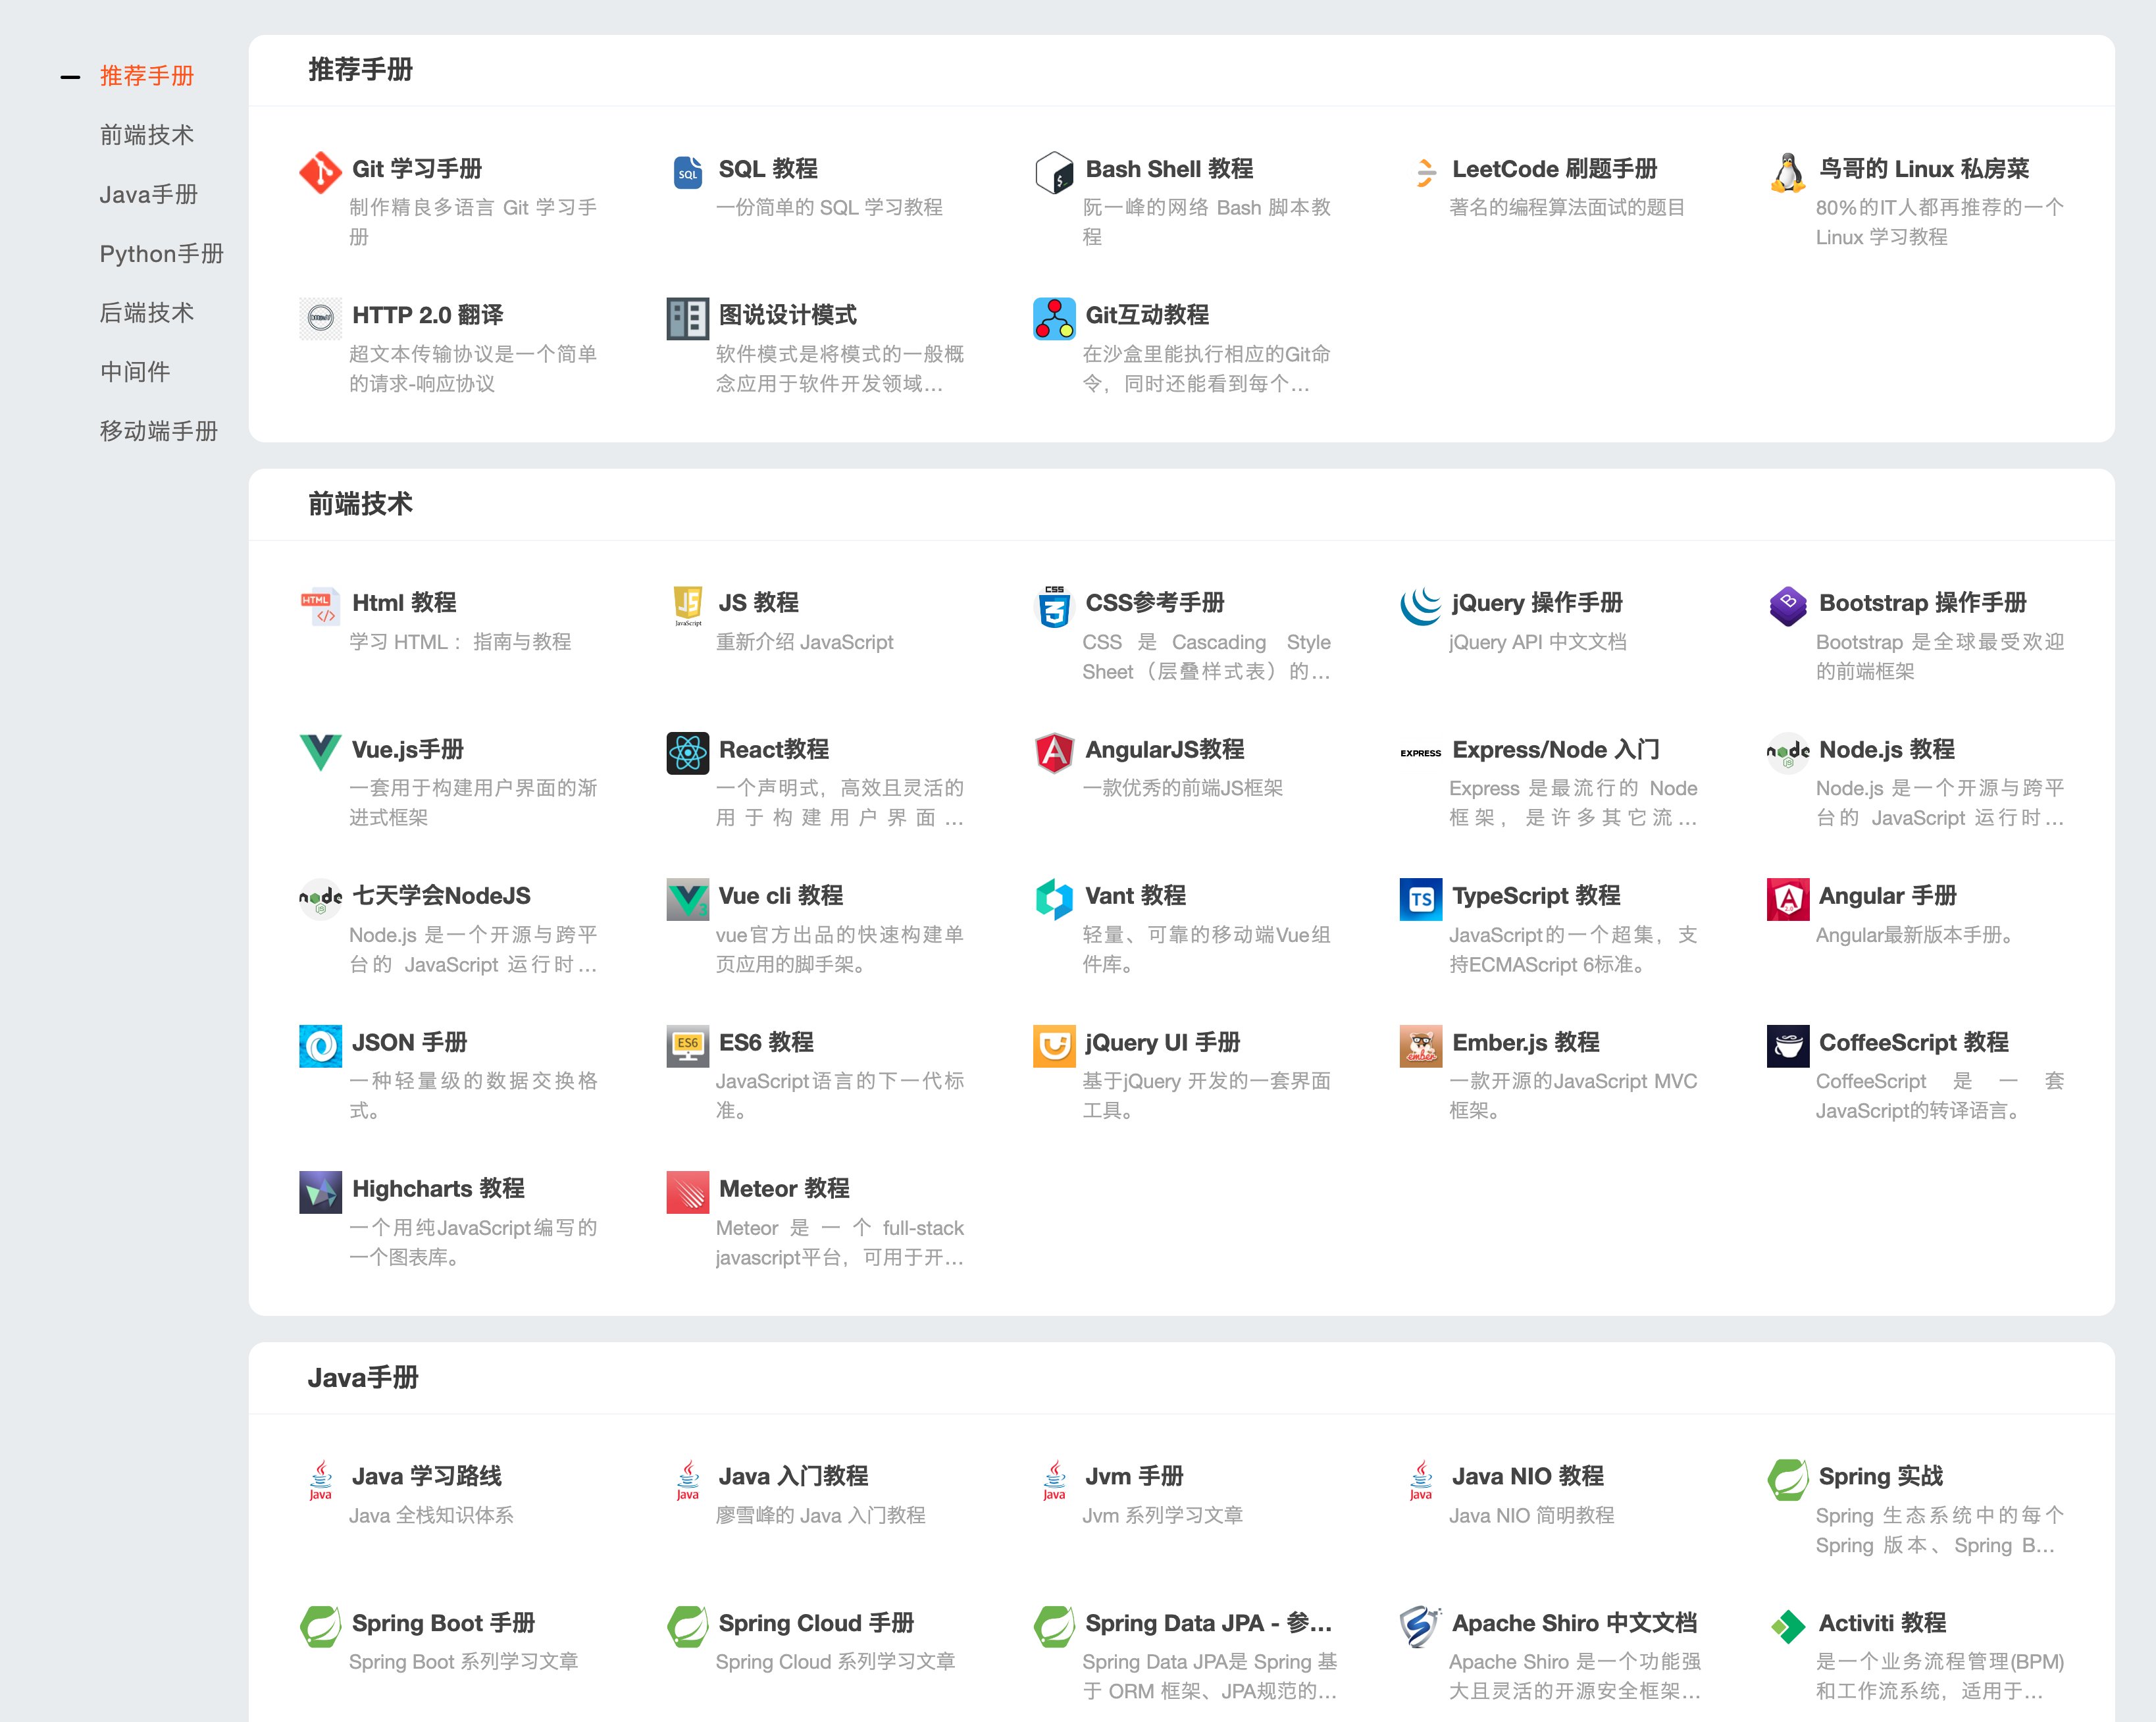2156x1722 pixels.
Task: Click the Meteor 教程 red icon
Action: pyautogui.click(x=688, y=1192)
